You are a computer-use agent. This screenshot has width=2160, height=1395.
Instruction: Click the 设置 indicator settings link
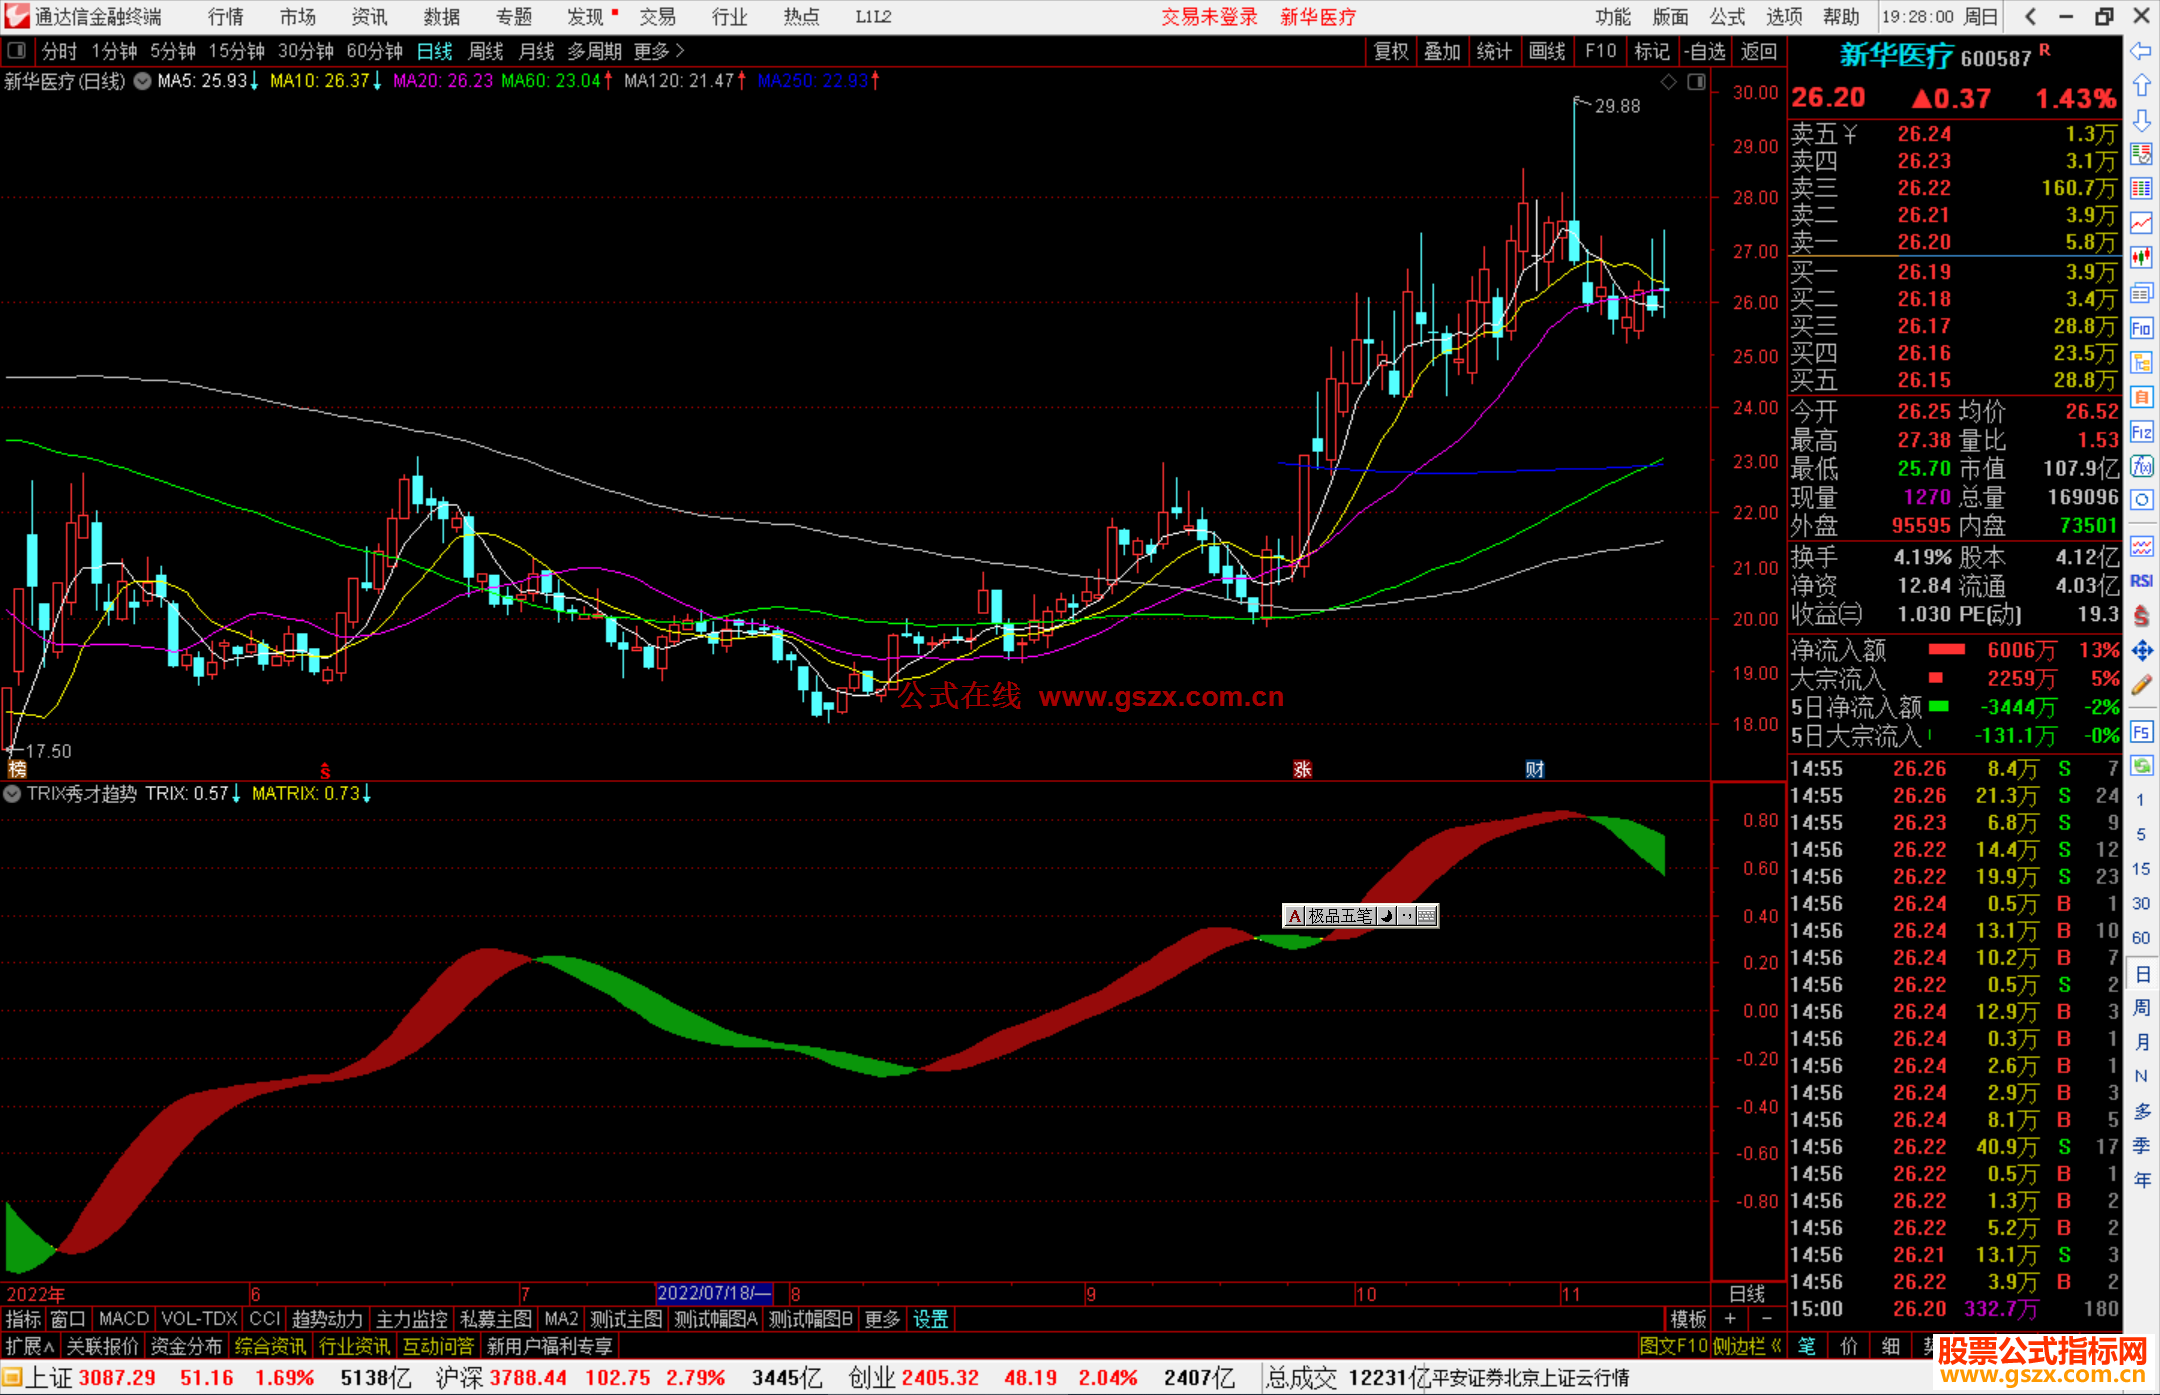(930, 1320)
